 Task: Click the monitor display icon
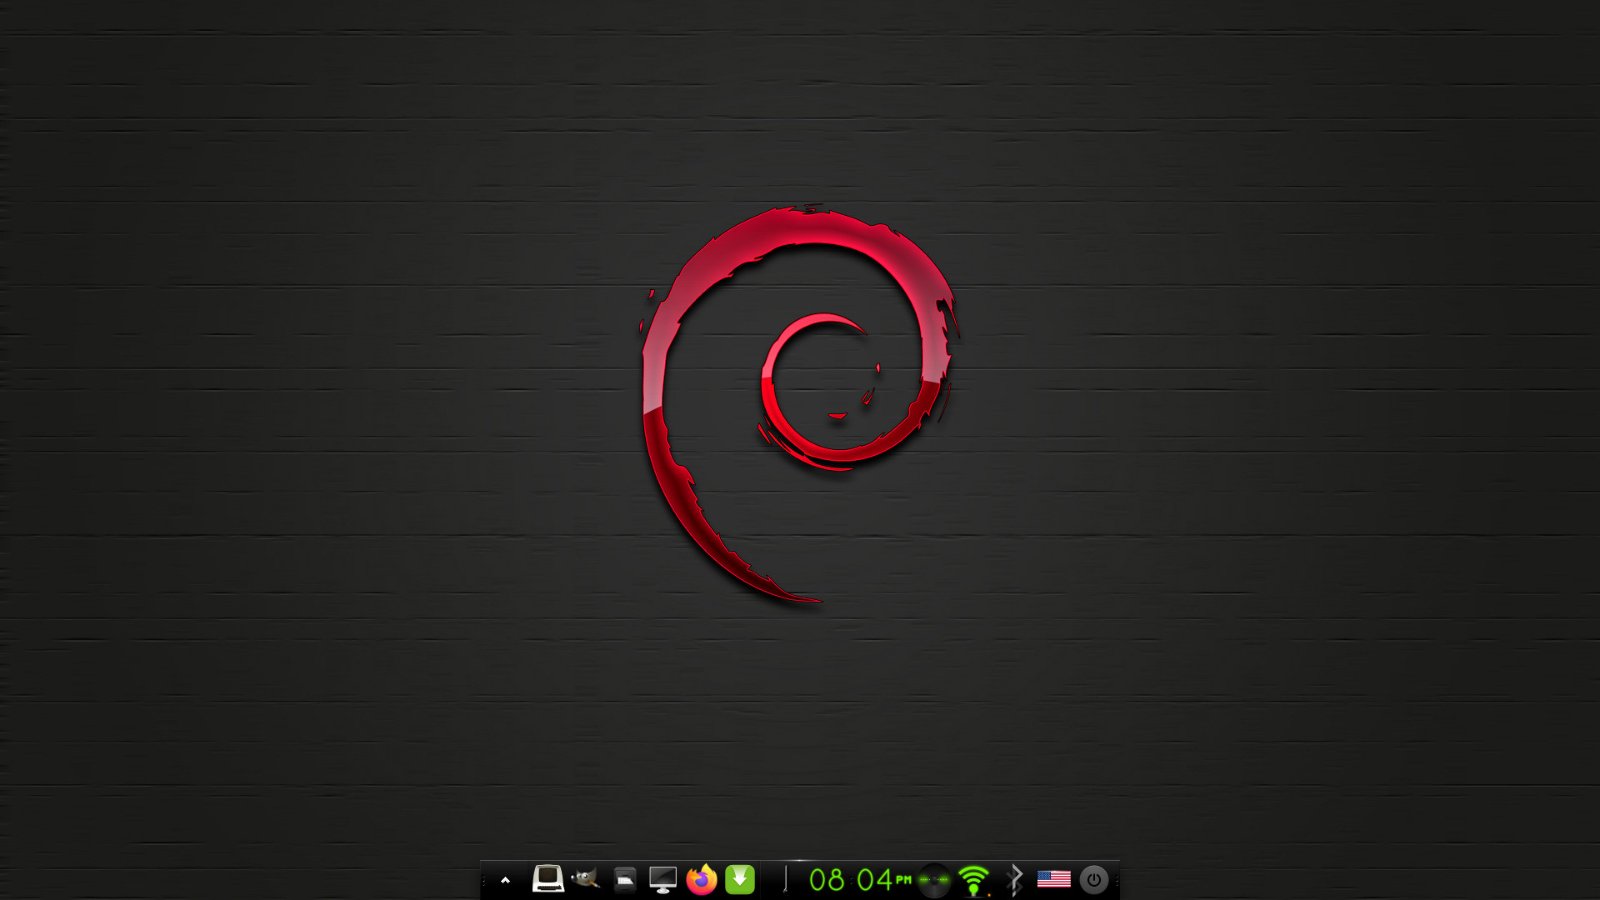(663, 879)
